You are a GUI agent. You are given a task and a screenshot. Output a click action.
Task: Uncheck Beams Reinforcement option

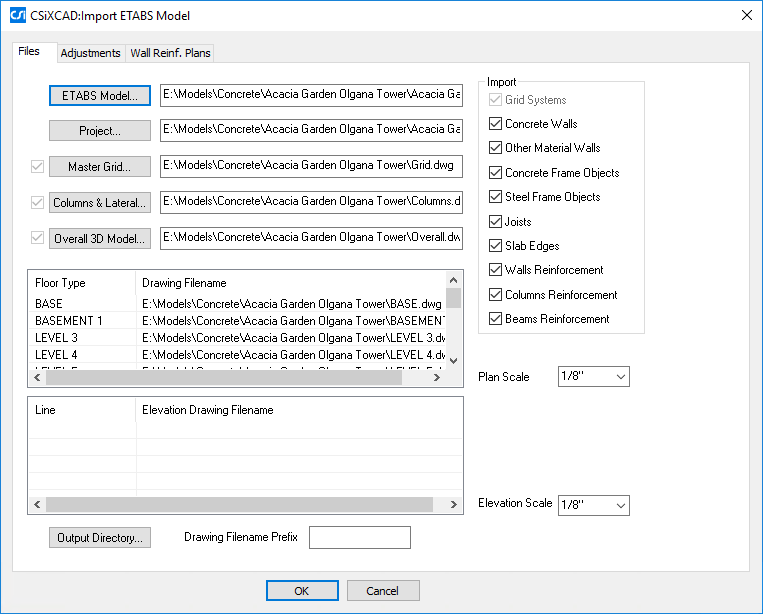click(x=495, y=319)
